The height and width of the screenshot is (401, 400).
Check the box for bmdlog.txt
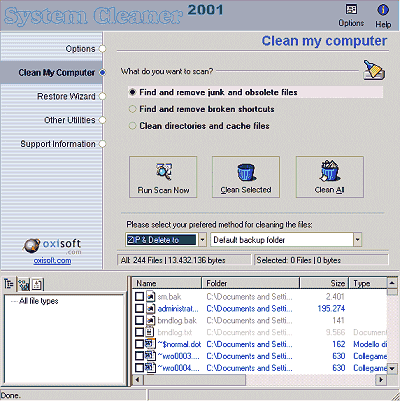click(139, 332)
